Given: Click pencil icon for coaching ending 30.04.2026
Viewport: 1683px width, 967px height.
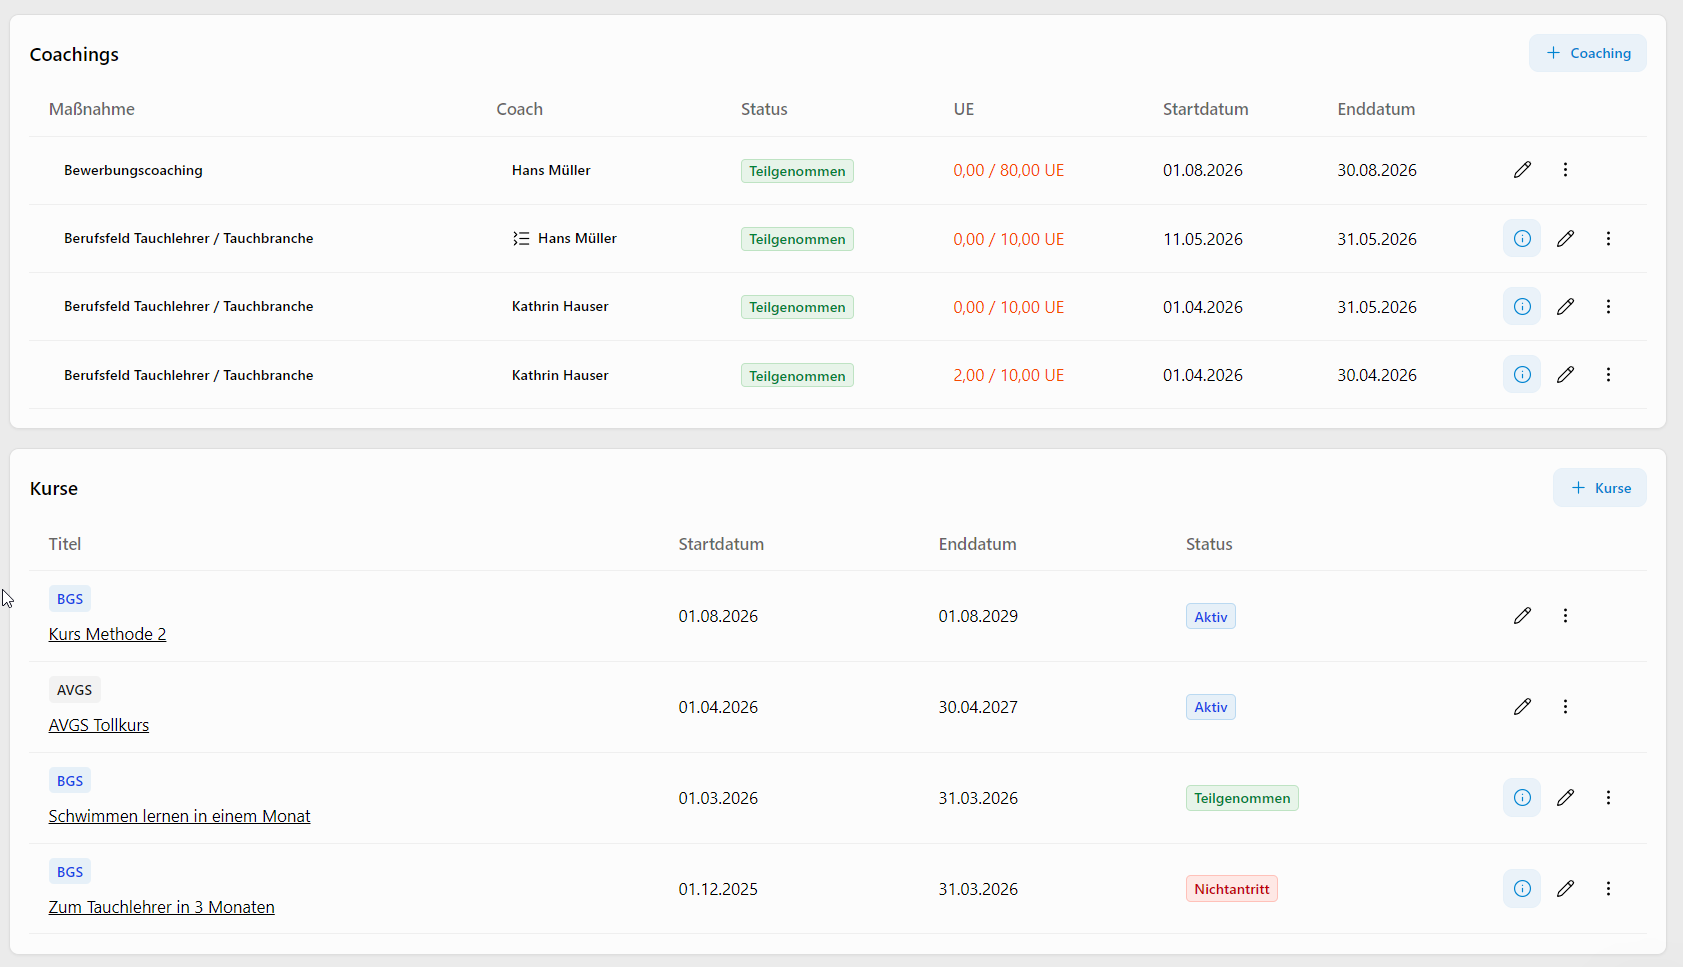Looking at the screenshot, I should 1565,374.
